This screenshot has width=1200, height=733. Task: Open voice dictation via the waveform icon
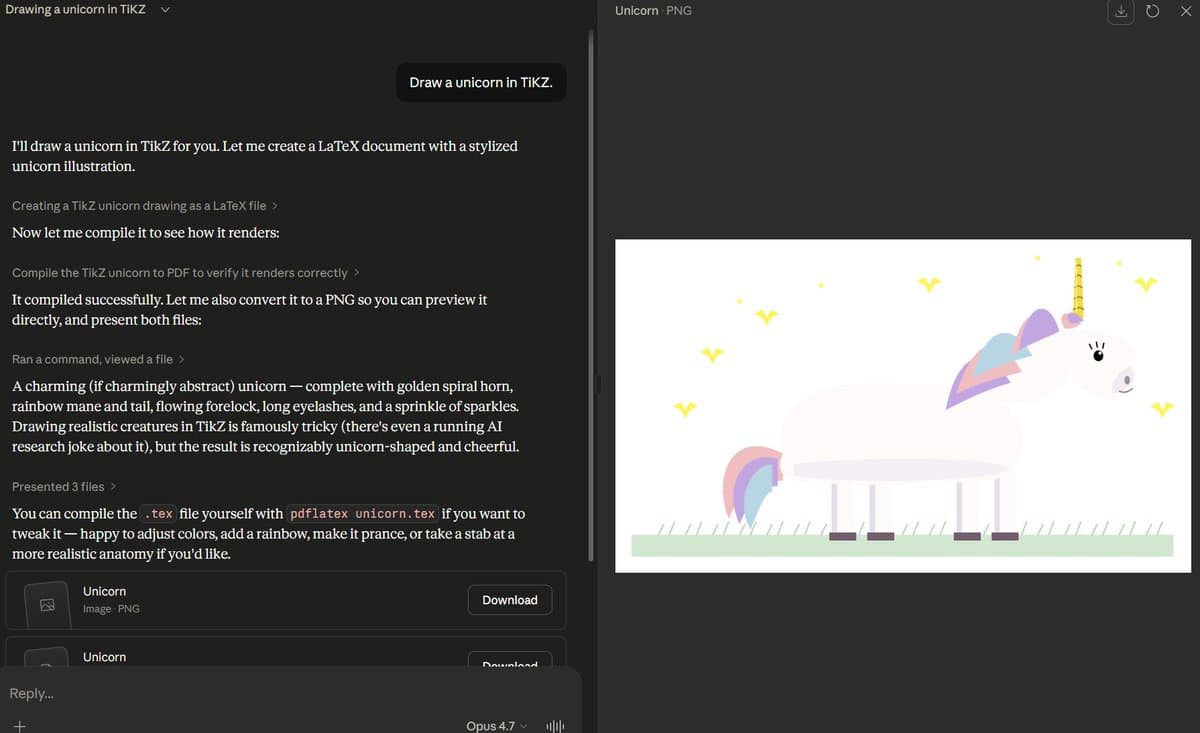pyautogui.click(x=555, y=725)
